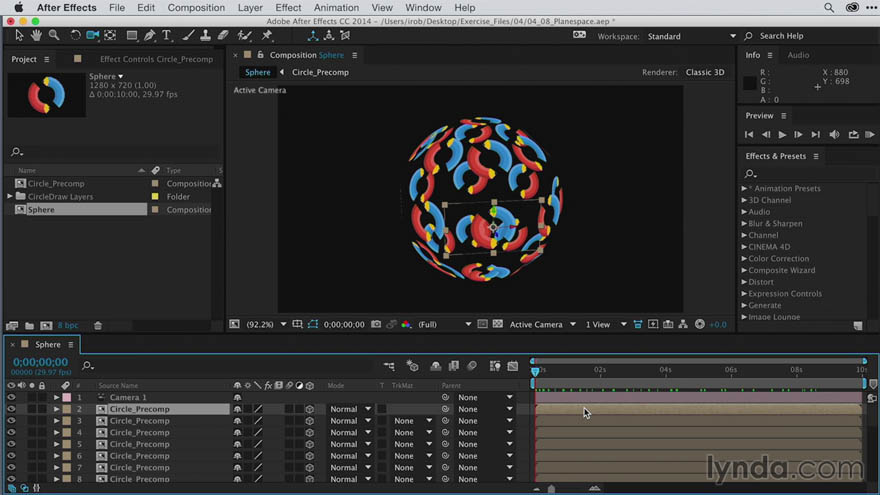
Task: Select the Rectangle shape tool
Action: click(x=132, y=35)
